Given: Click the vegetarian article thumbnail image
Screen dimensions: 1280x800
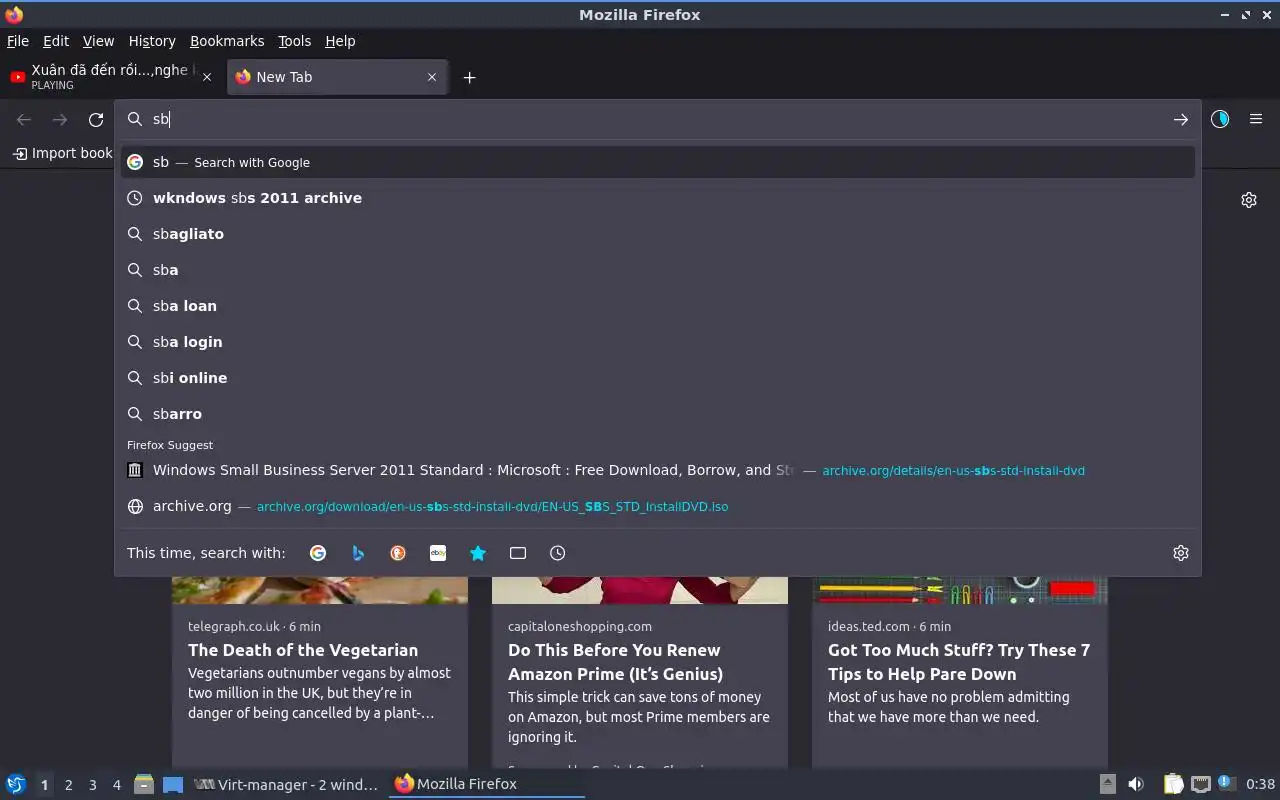Looking at the screenshot, I should (320, 590).
